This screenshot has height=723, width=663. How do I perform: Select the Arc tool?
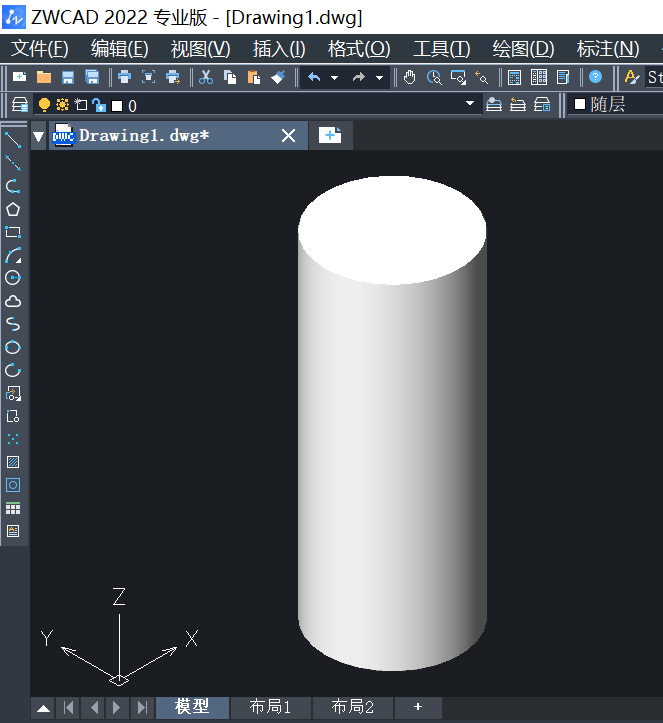pyautogui.click(x=13, y=255)
